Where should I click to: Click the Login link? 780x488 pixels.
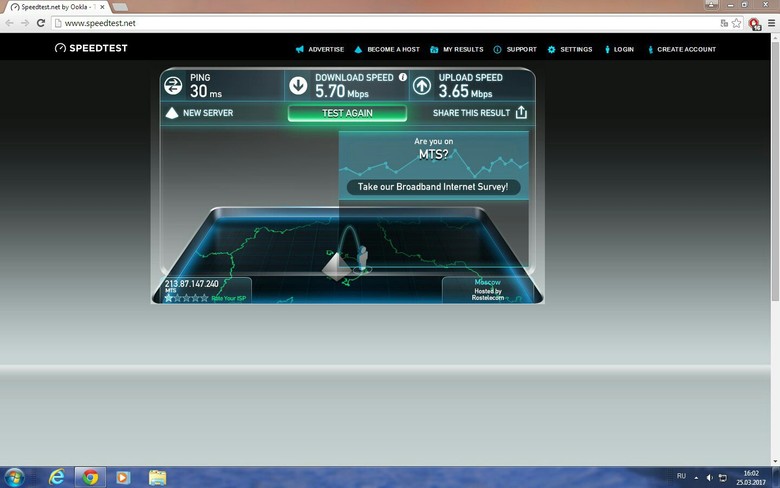tap(619, 49)
